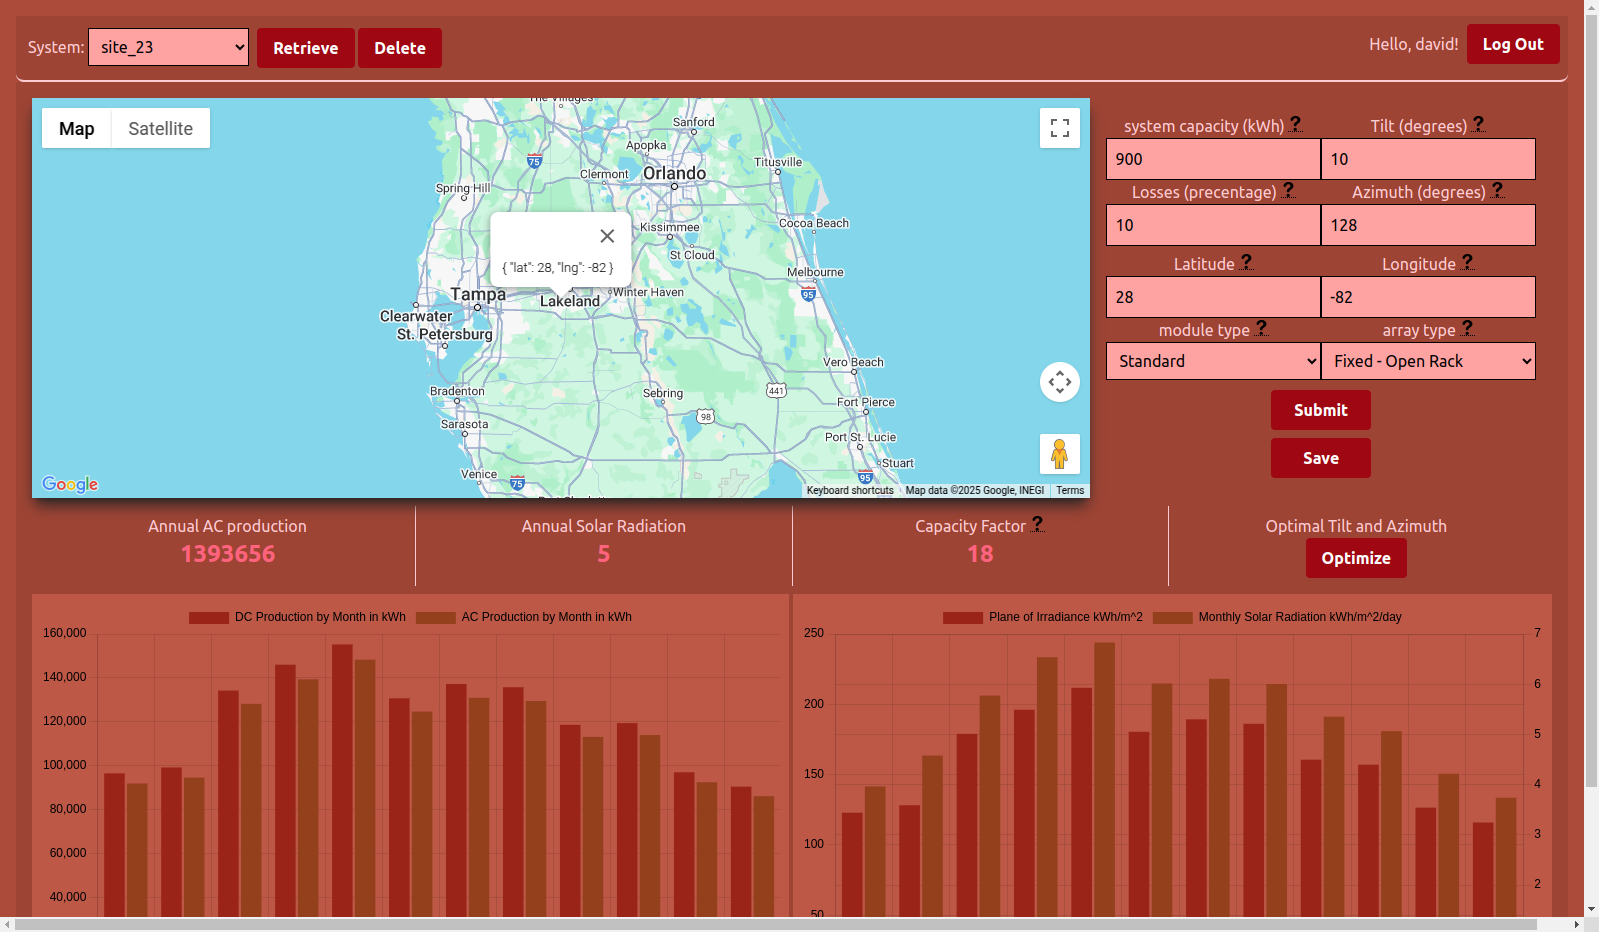Open the module type Standard dropdown
Viewport: 1599px width, 932px height.
(1213, 361)
